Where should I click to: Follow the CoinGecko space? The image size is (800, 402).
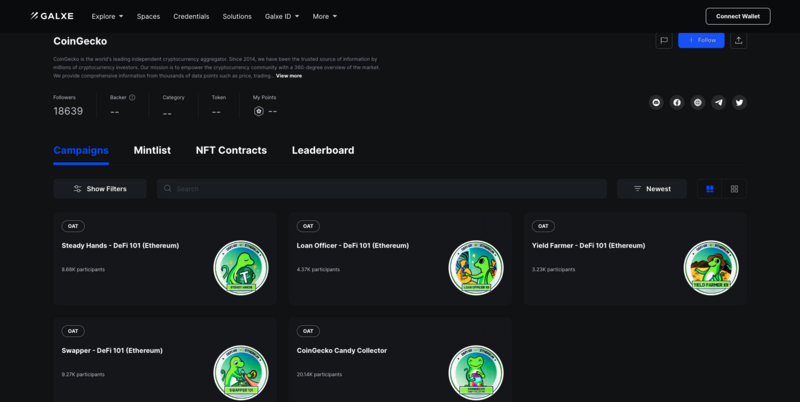tap(701, 40)
